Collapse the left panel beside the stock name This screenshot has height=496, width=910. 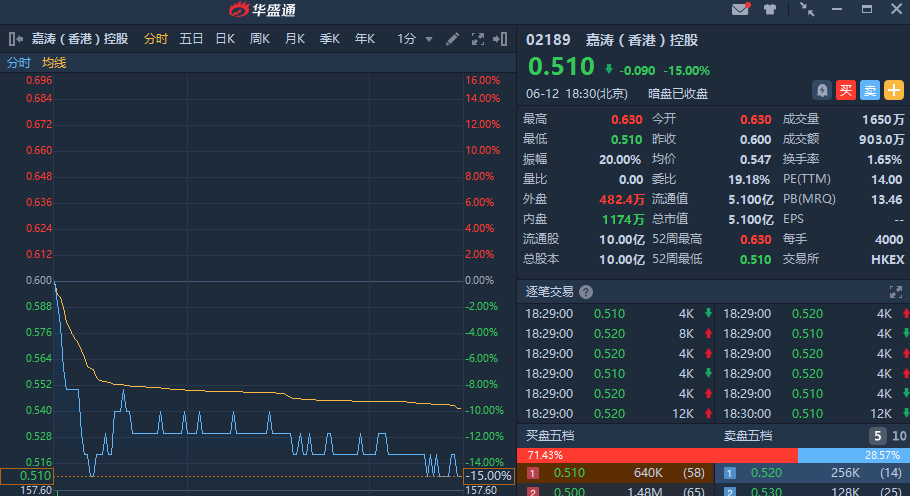(16, 39)
